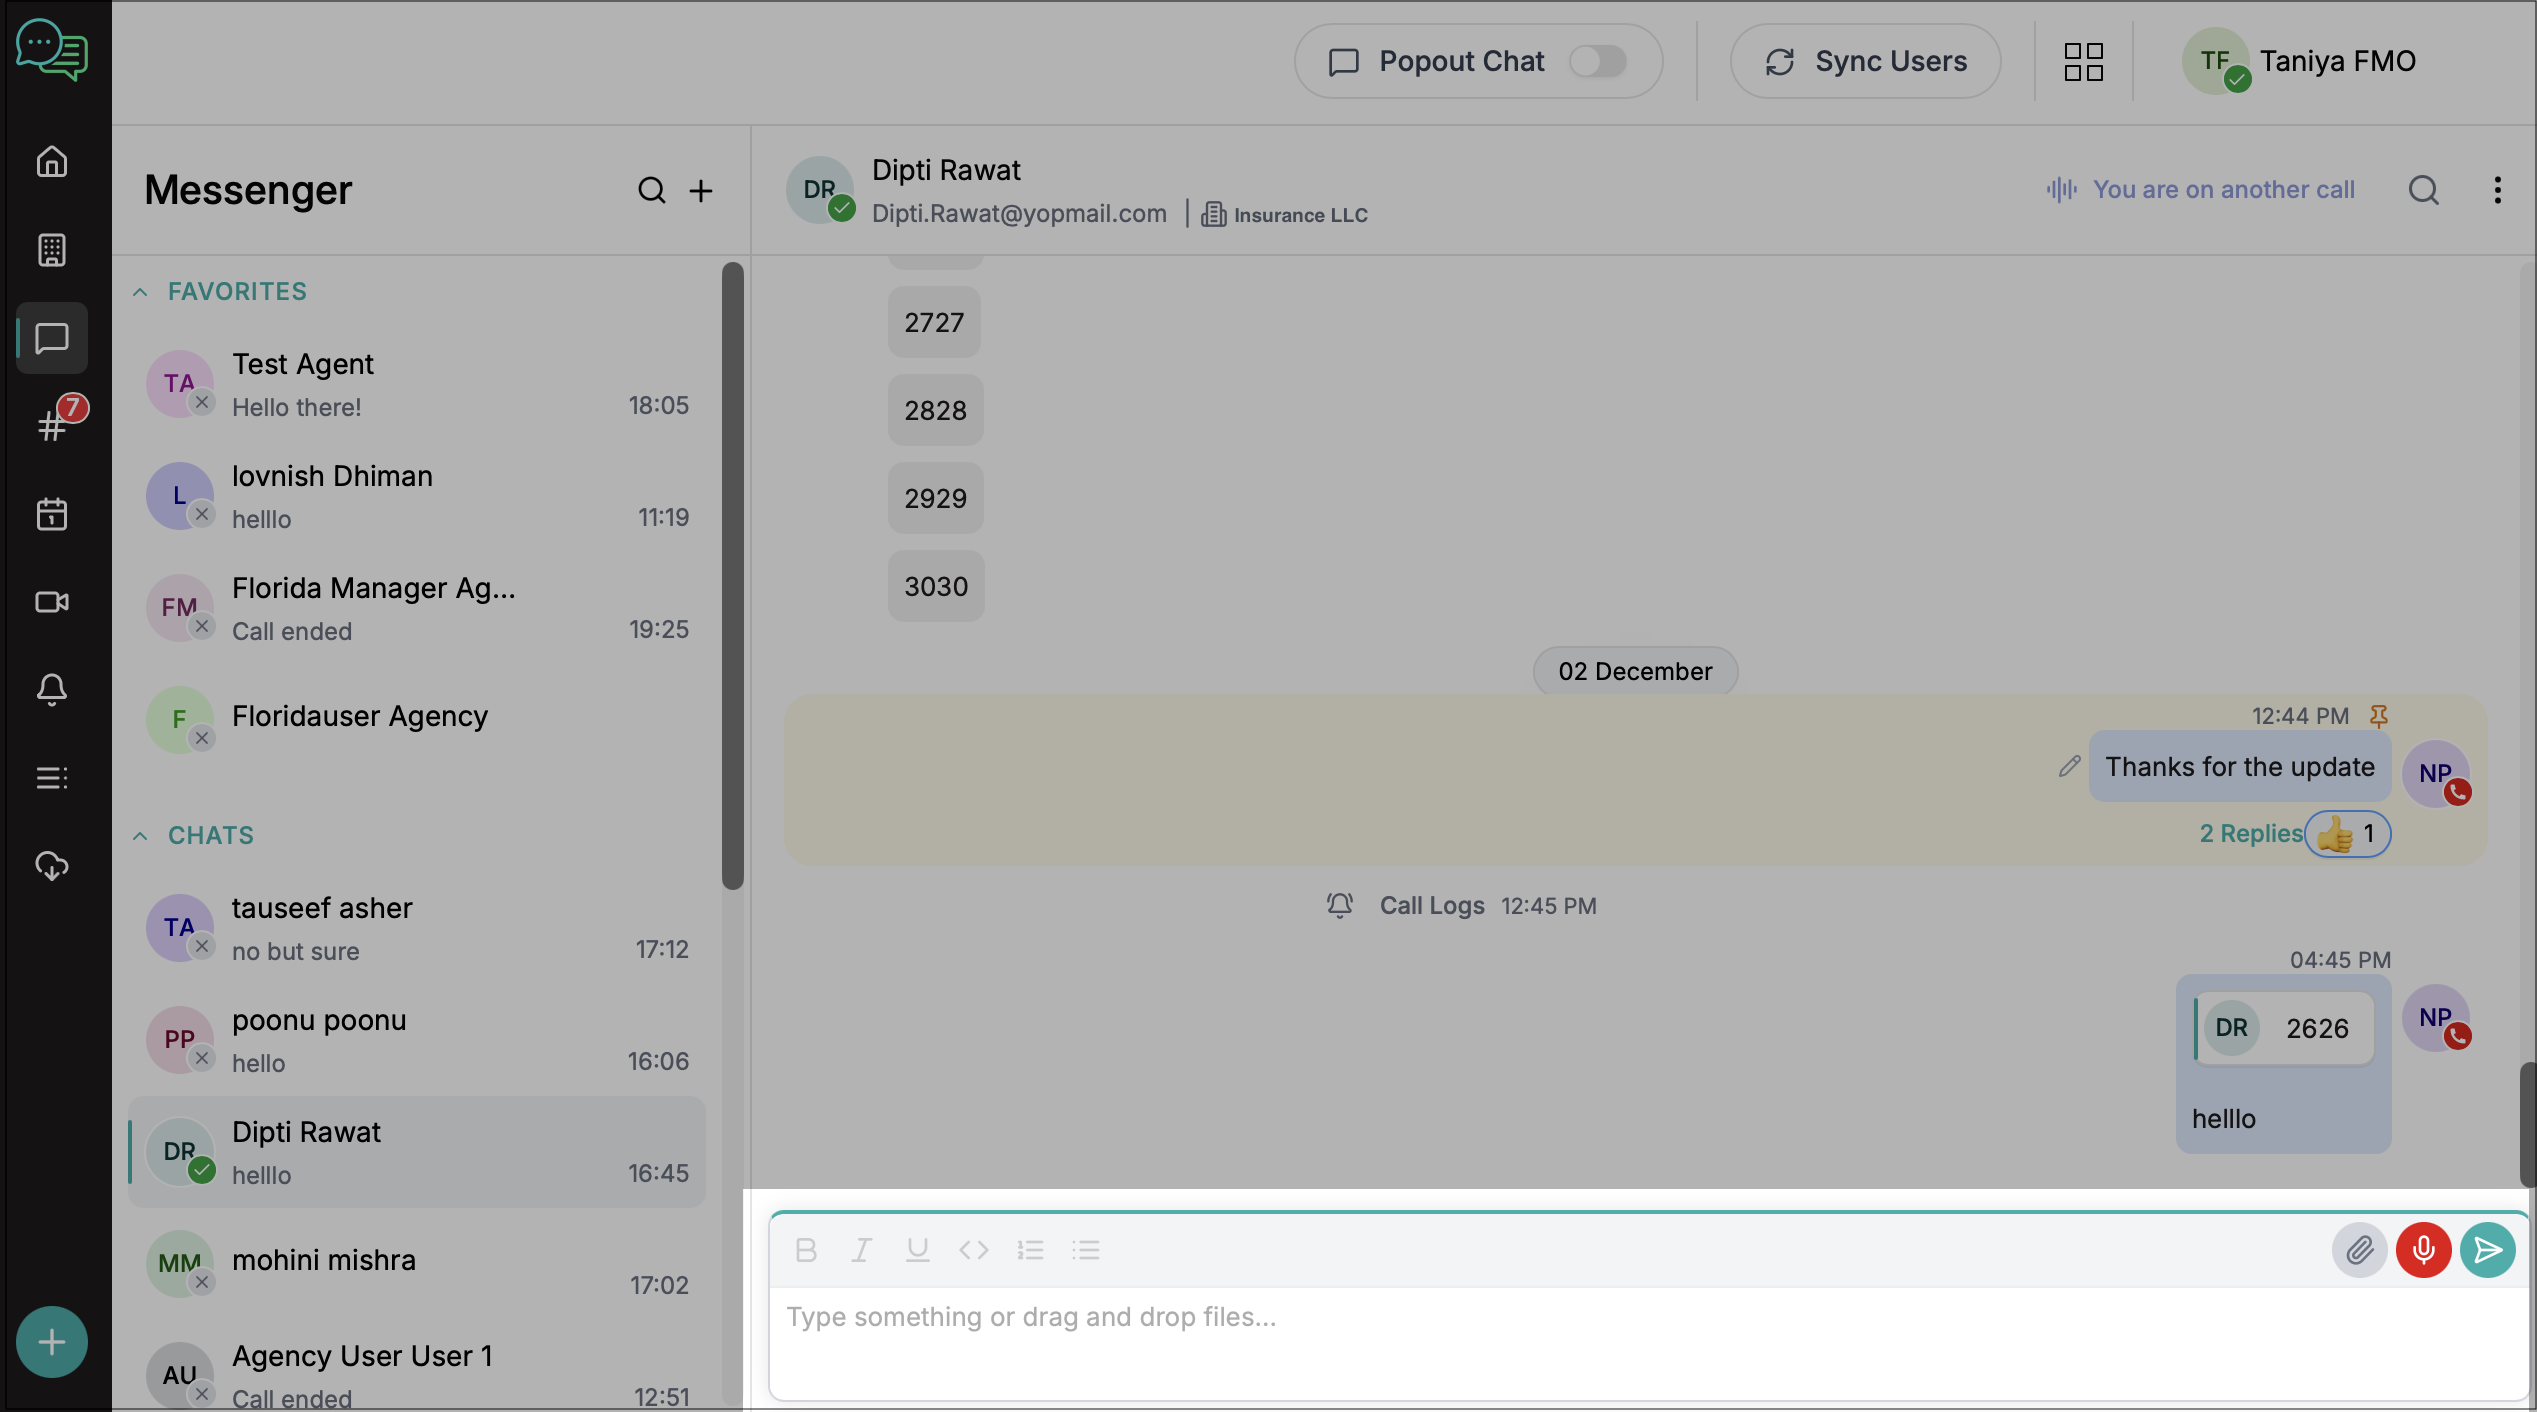2537x1412 pixels.
Task: Open channels hashtag icon with badge
Action: click(52, 426)
